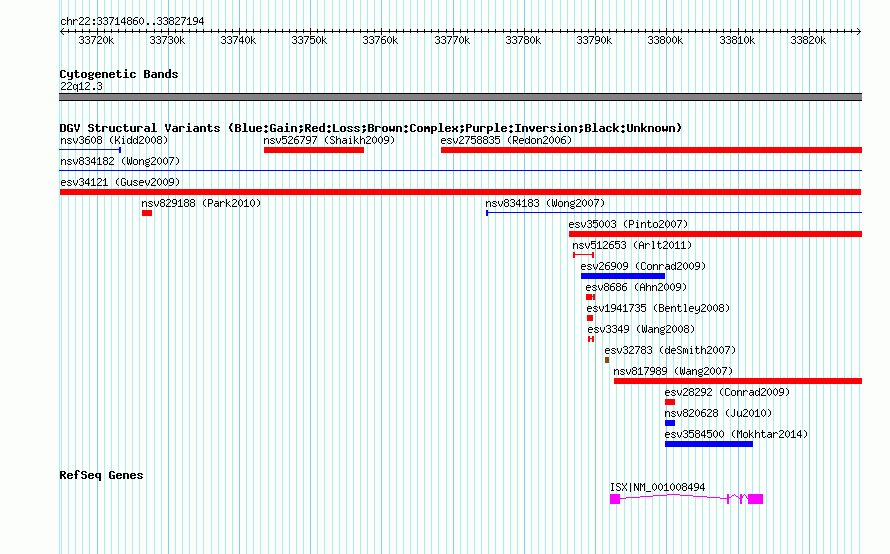
Task: Select the nsv817989 (Wang2007) red loss bar
Action: [x=738, y=381]
